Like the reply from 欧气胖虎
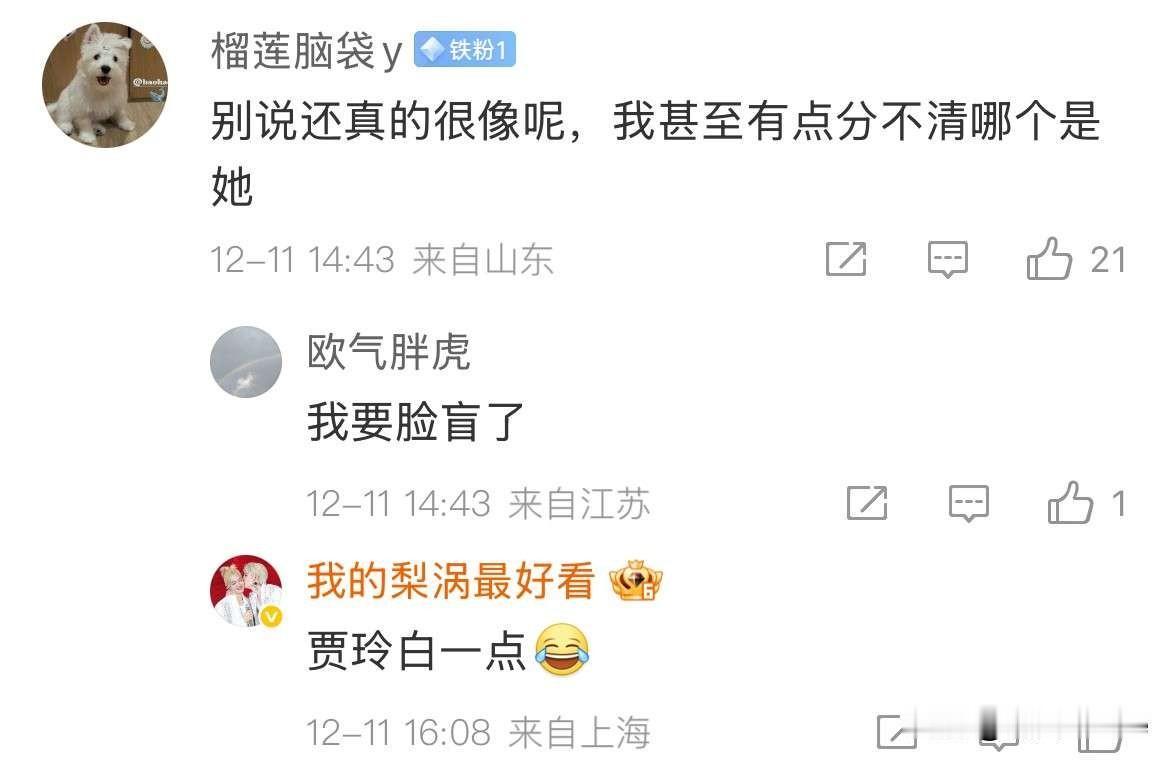The width and height of the screenshot is (1170, 760). click(1070, 502)
